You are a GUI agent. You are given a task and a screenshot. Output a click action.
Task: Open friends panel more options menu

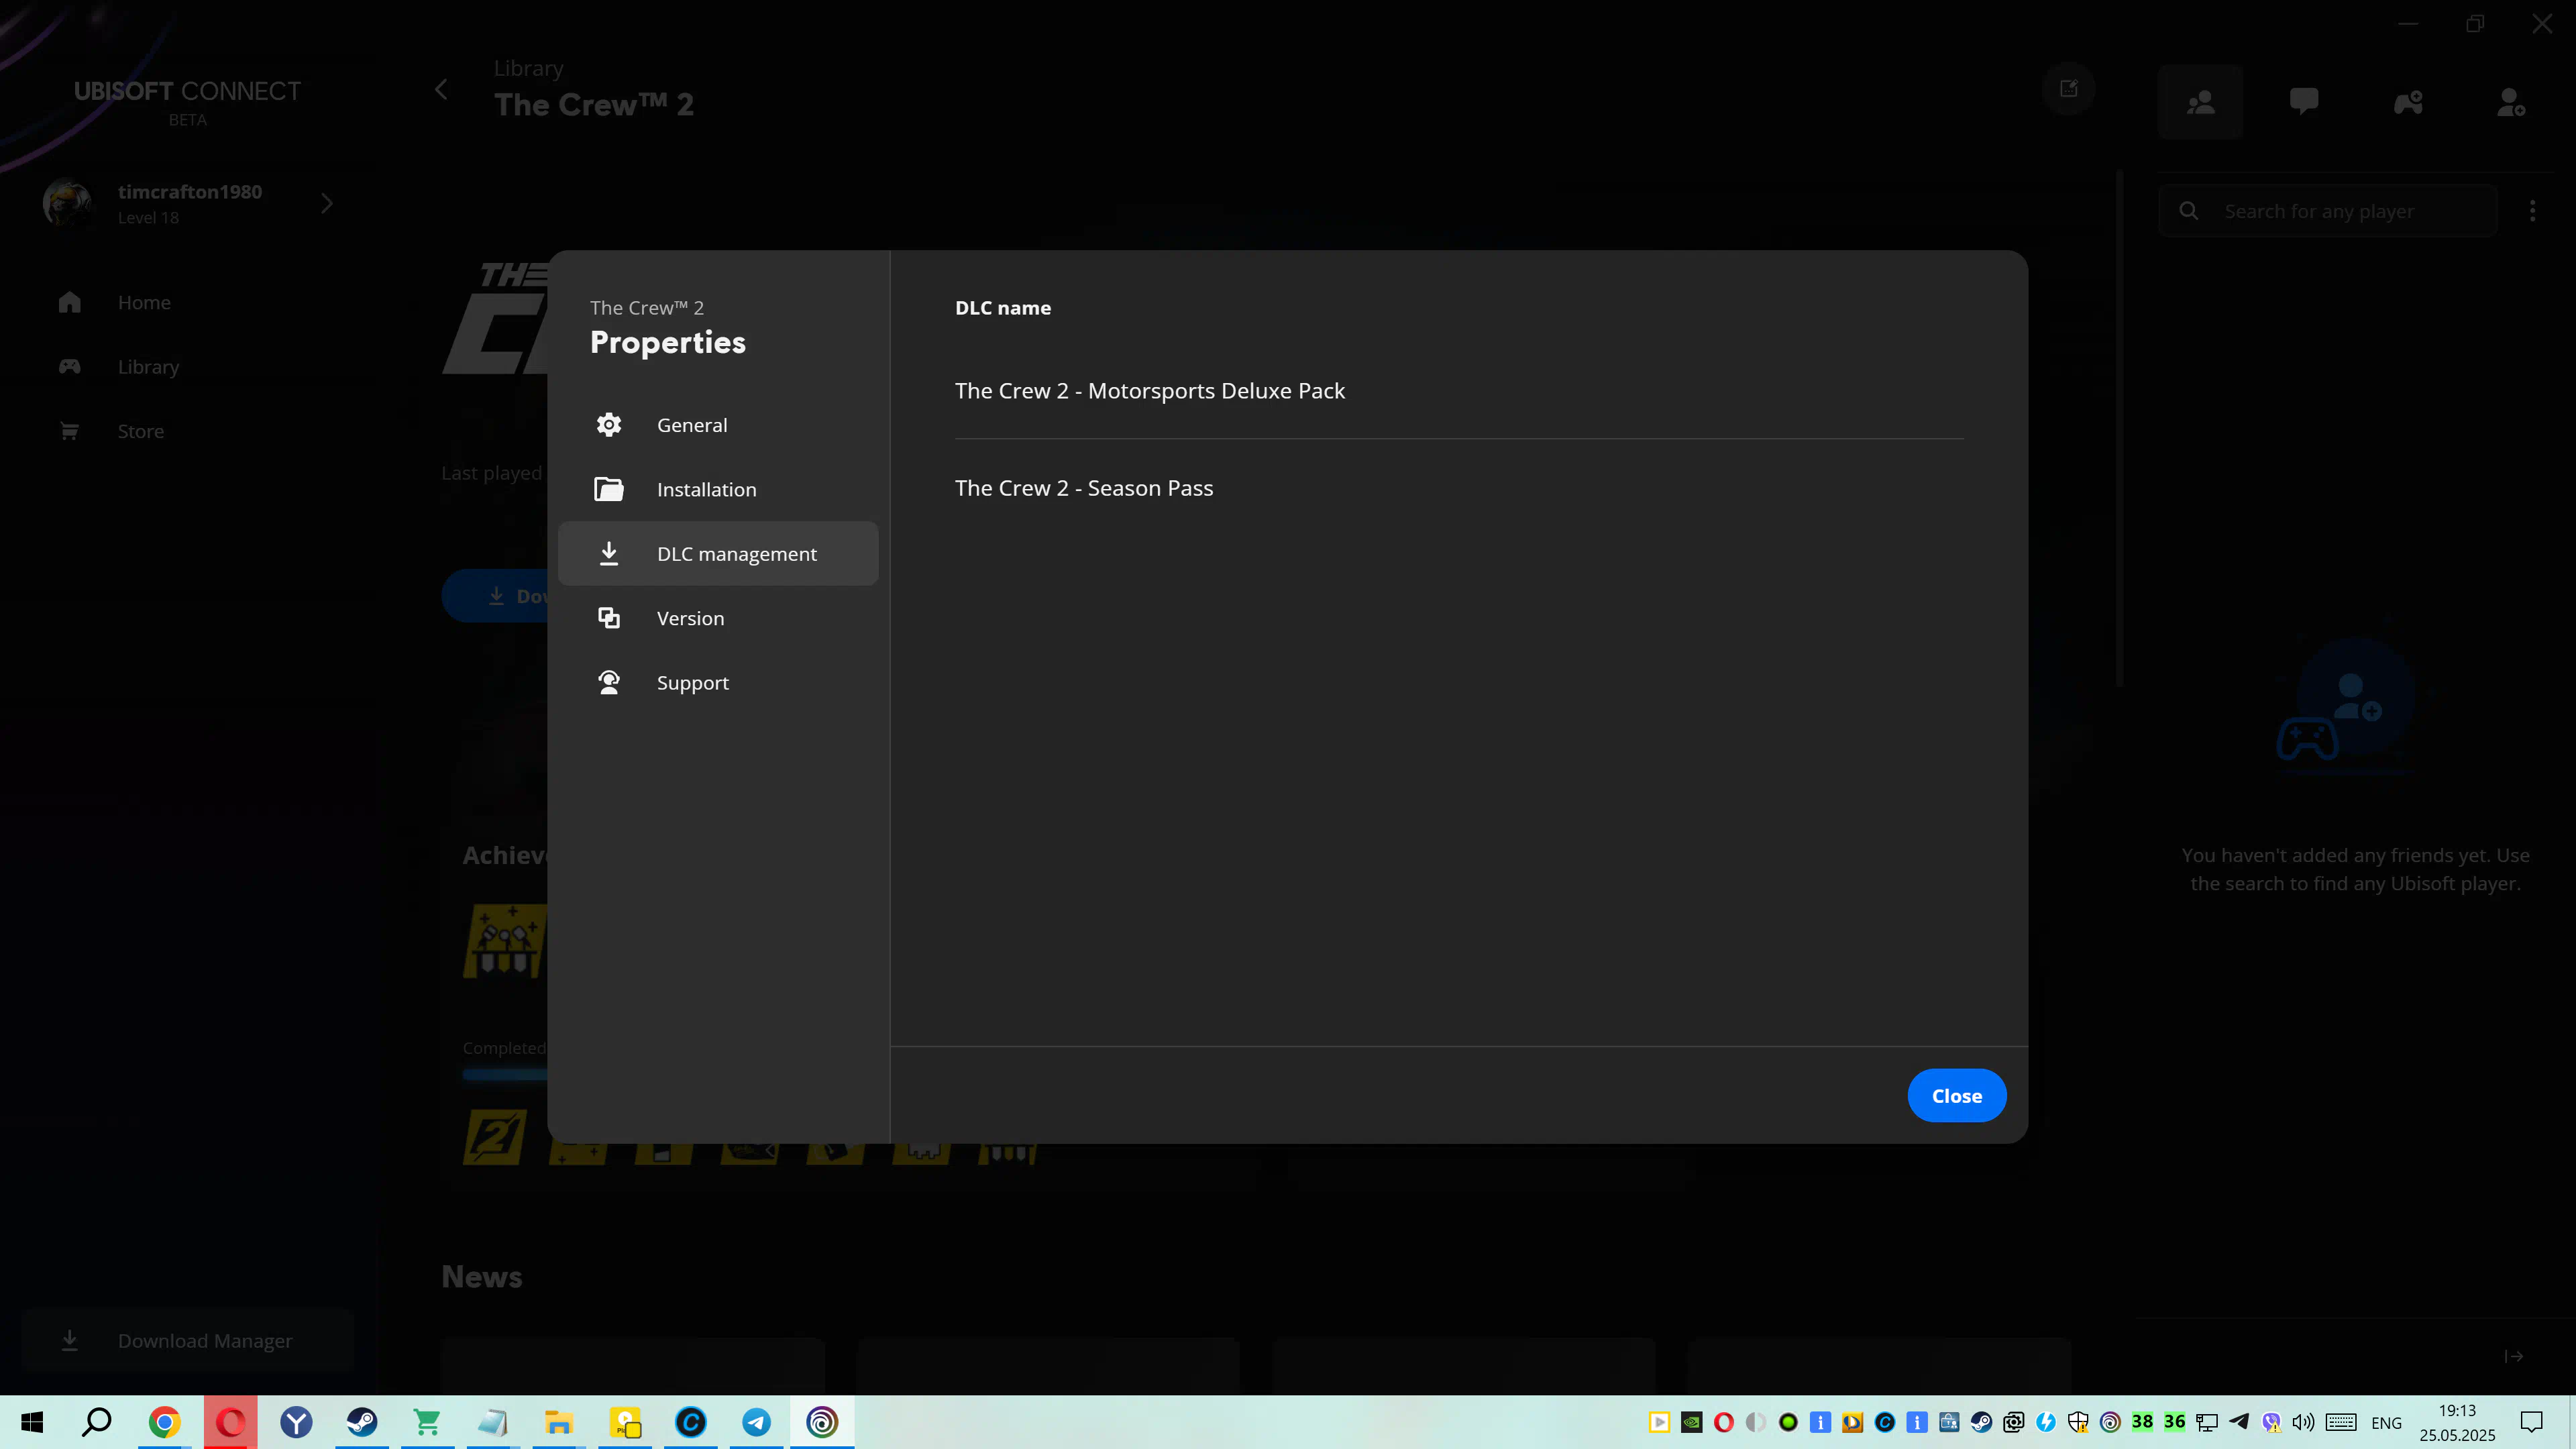(x=2532, y=211)
